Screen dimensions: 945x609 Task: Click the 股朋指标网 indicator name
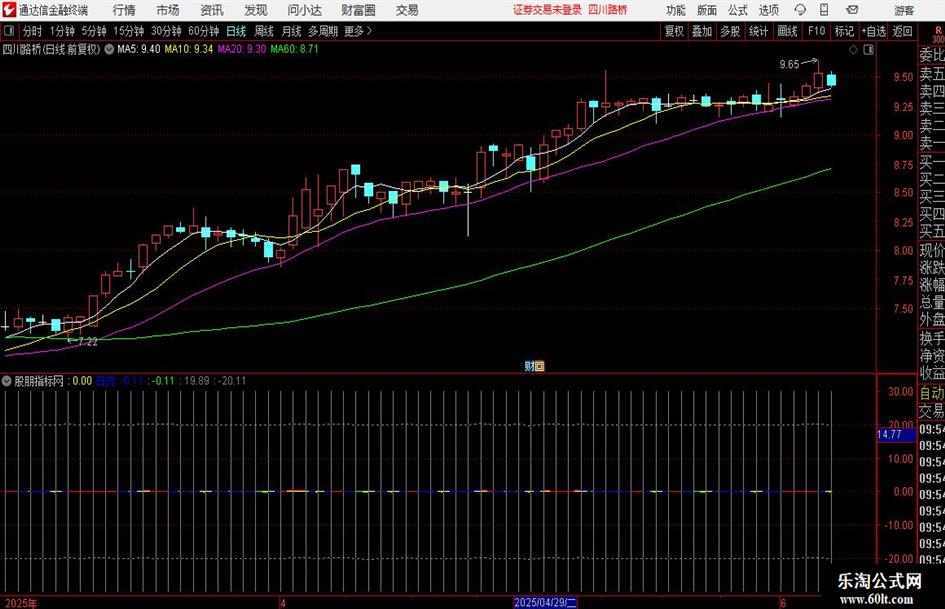(39, 381)
